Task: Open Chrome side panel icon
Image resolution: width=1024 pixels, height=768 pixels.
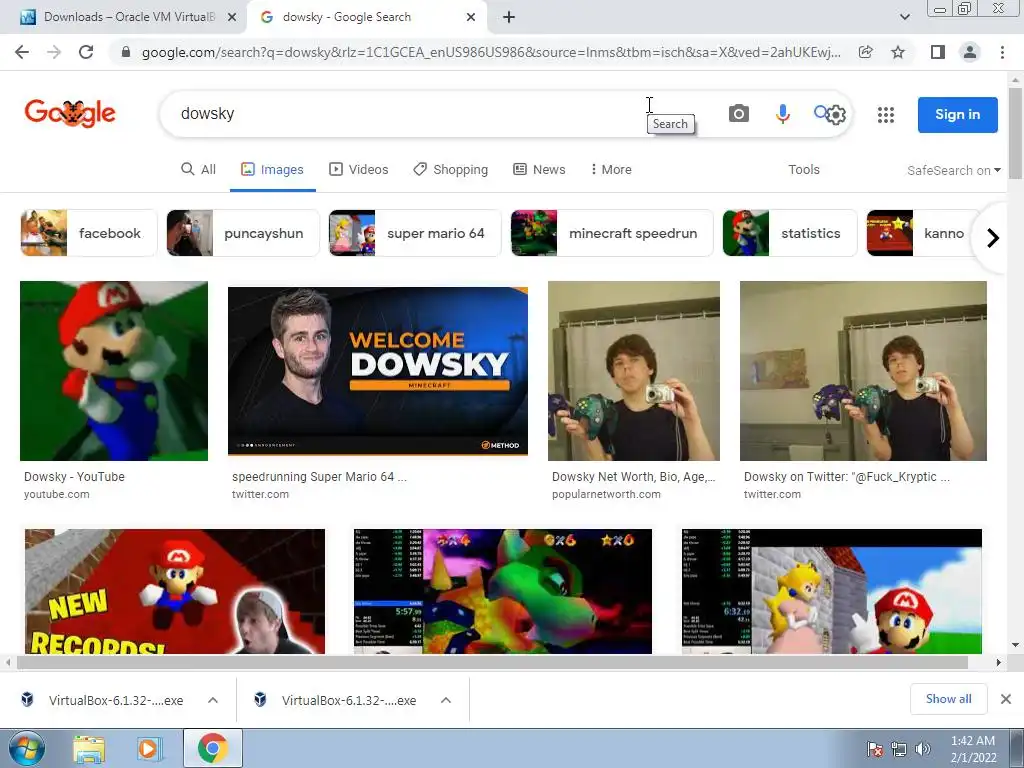Action: pos(937,52)
